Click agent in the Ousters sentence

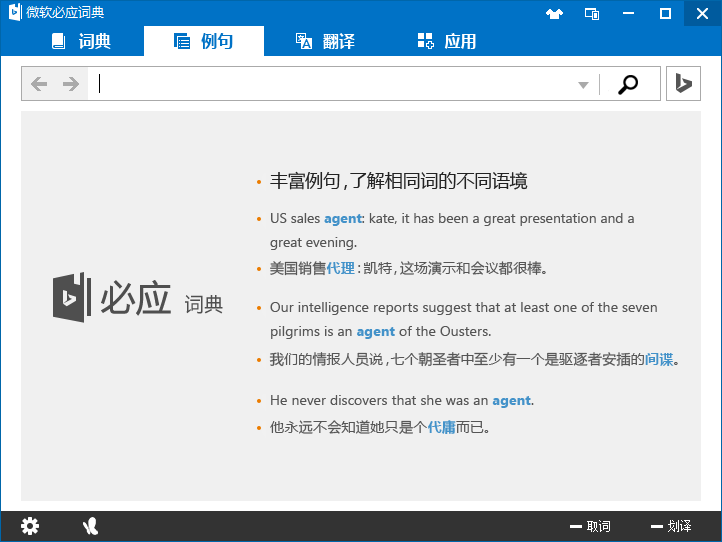click(x=375, y=332)
